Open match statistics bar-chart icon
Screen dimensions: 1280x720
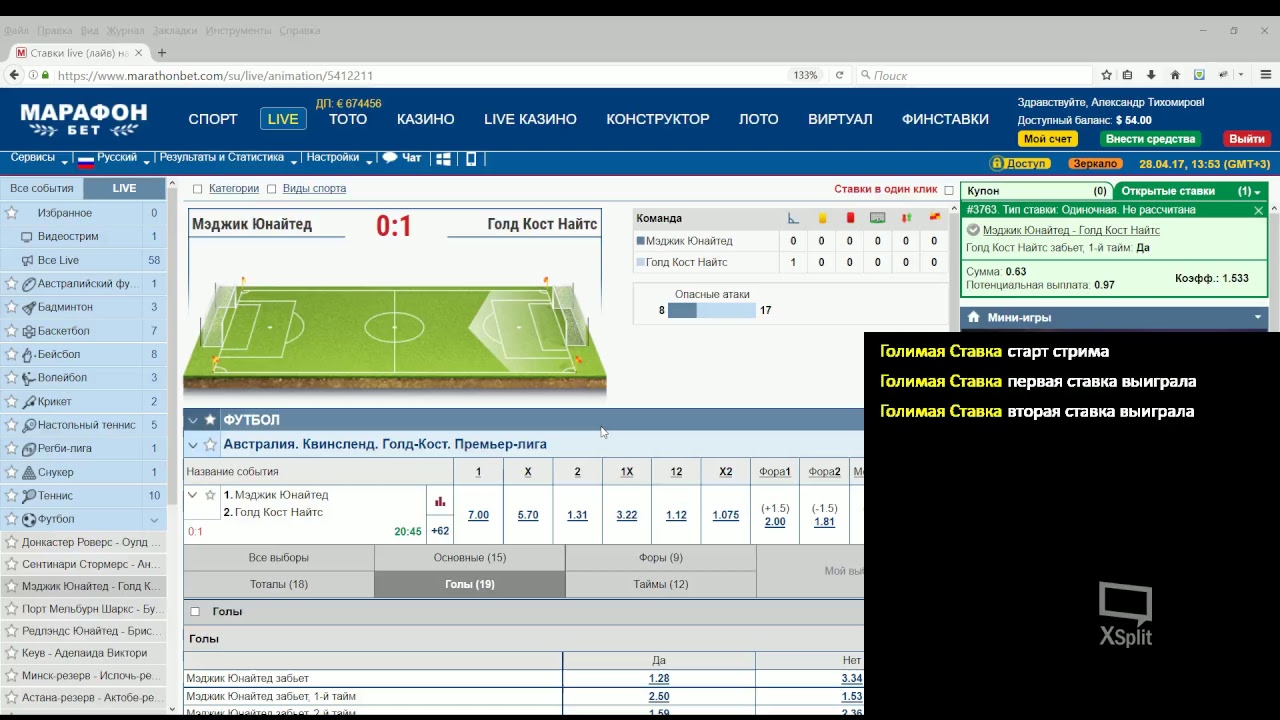(440, 501)
